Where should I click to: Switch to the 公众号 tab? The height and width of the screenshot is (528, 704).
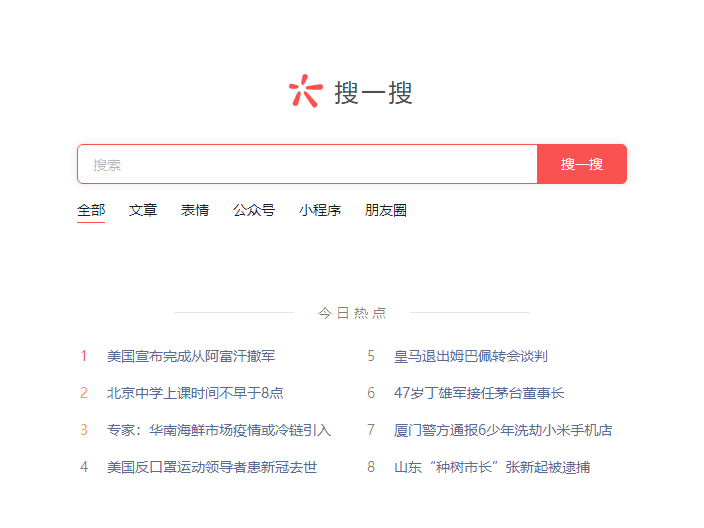coord(254,210)
